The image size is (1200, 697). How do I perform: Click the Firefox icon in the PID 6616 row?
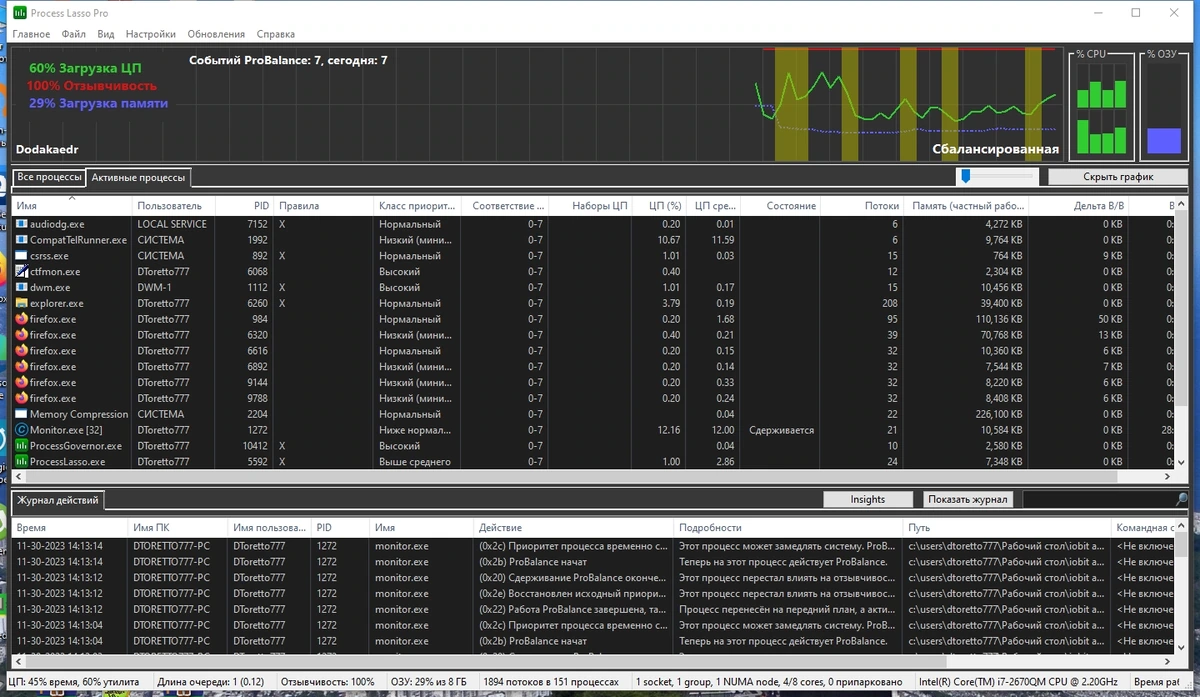(x=21, y=351)
